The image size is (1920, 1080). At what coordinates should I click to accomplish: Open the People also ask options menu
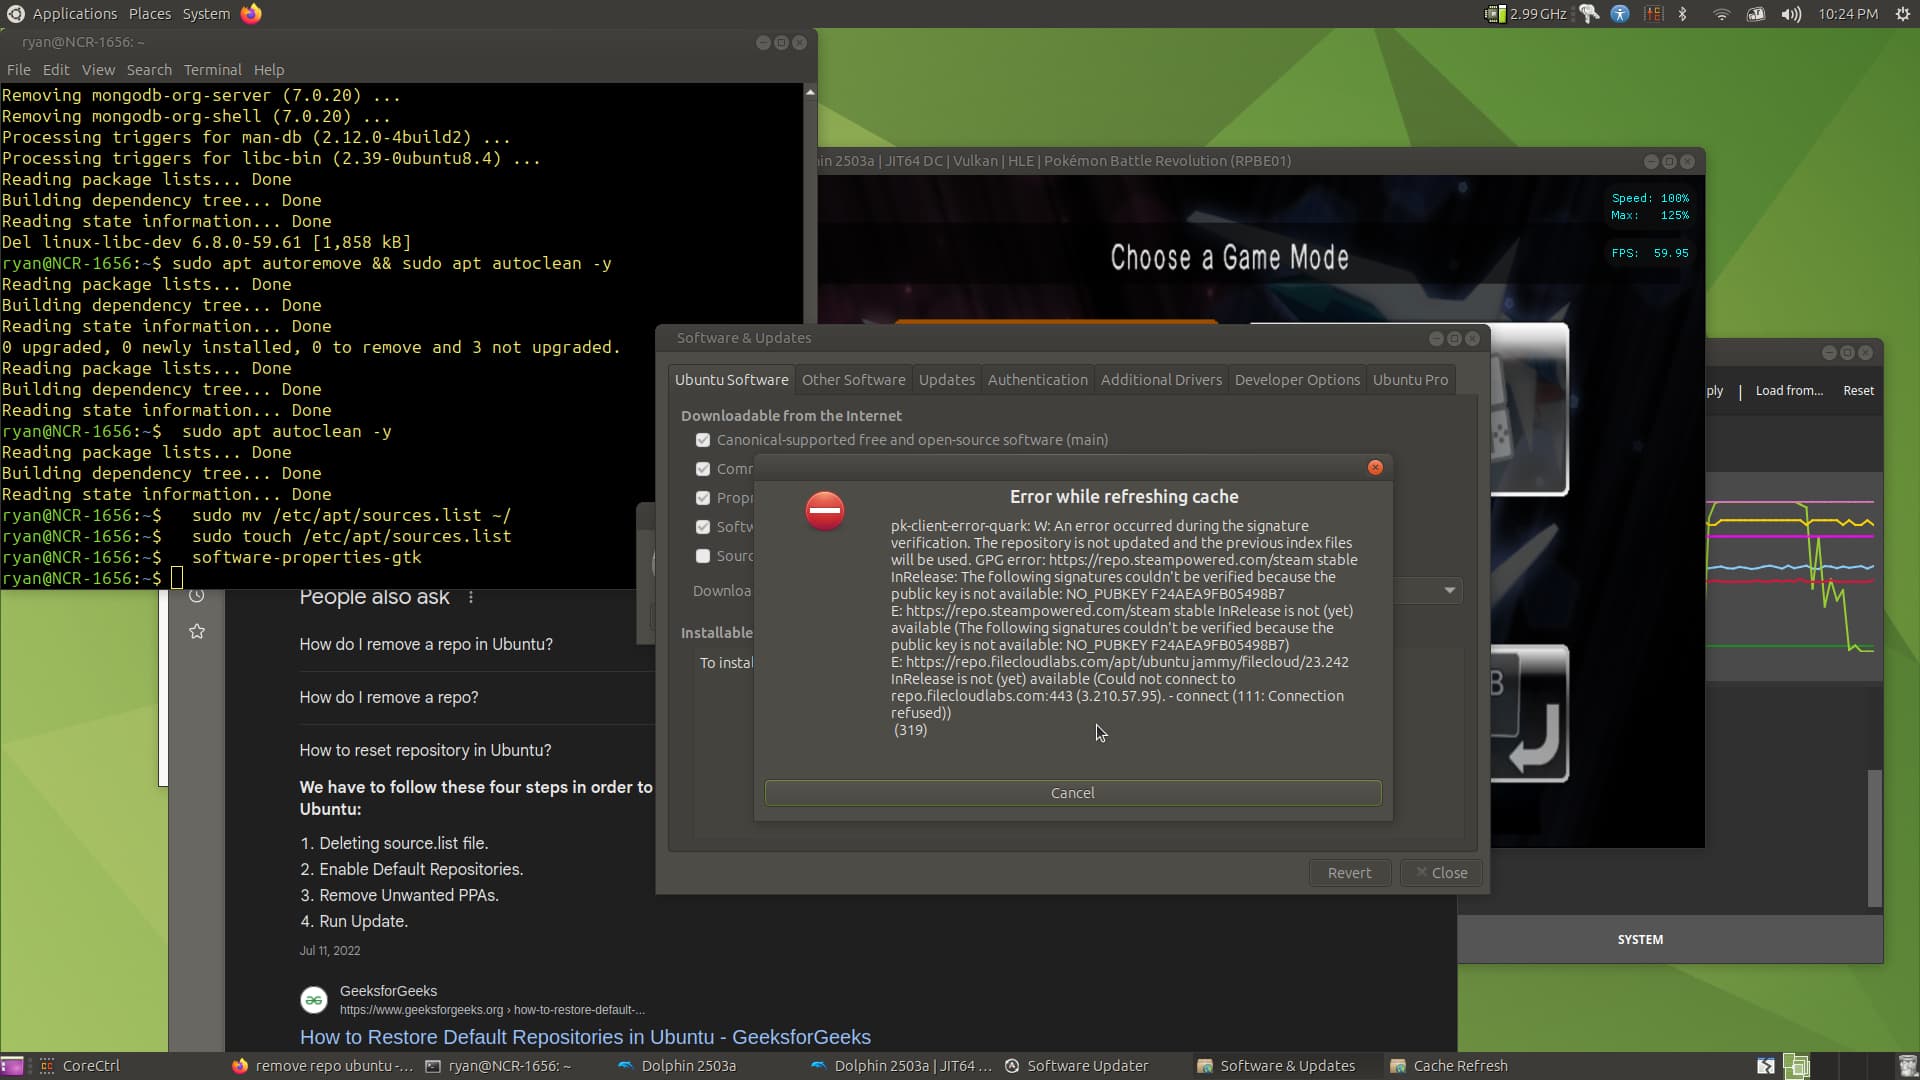471,597
